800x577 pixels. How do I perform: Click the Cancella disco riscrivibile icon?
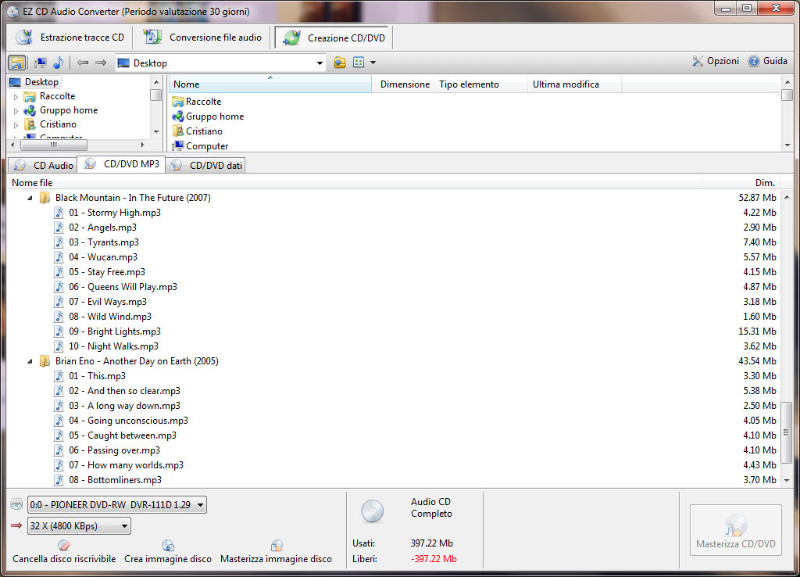click(64, 545)
